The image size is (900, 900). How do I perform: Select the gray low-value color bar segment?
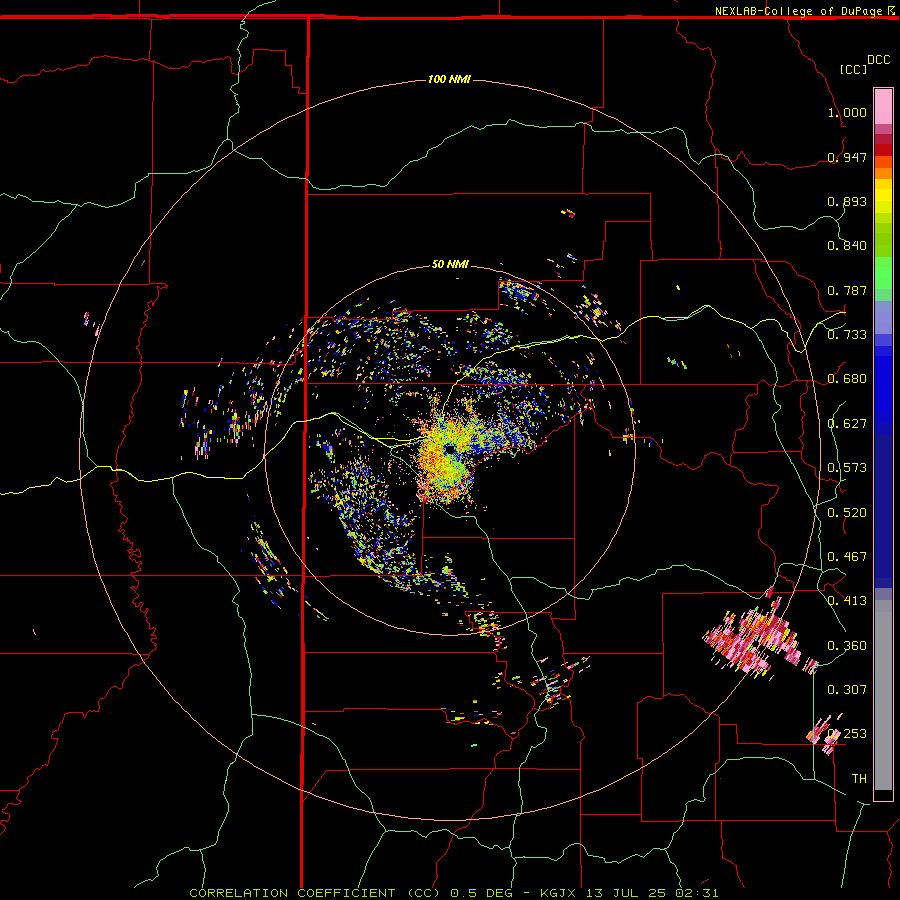[883, 695]
